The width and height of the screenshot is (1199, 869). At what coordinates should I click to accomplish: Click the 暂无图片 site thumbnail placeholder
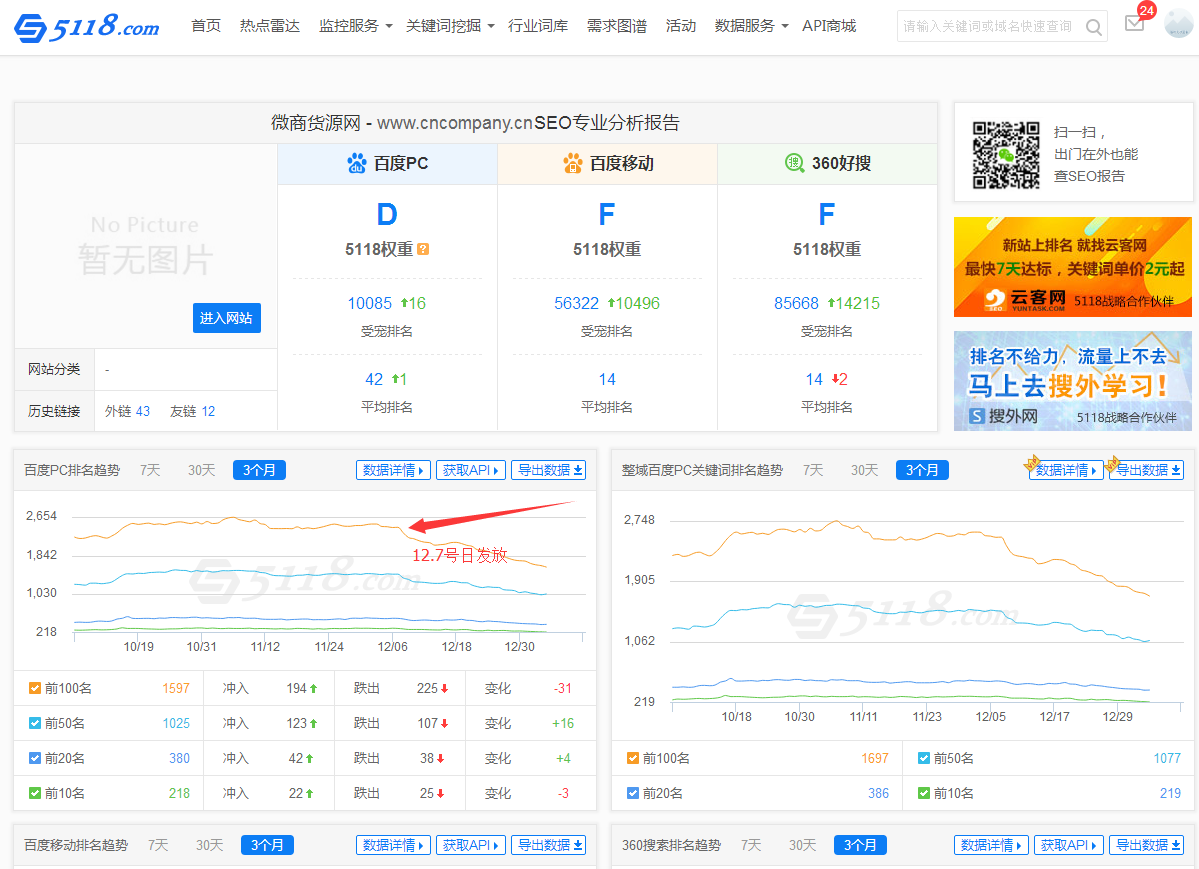pyautogui.click(x=145, y=246)
